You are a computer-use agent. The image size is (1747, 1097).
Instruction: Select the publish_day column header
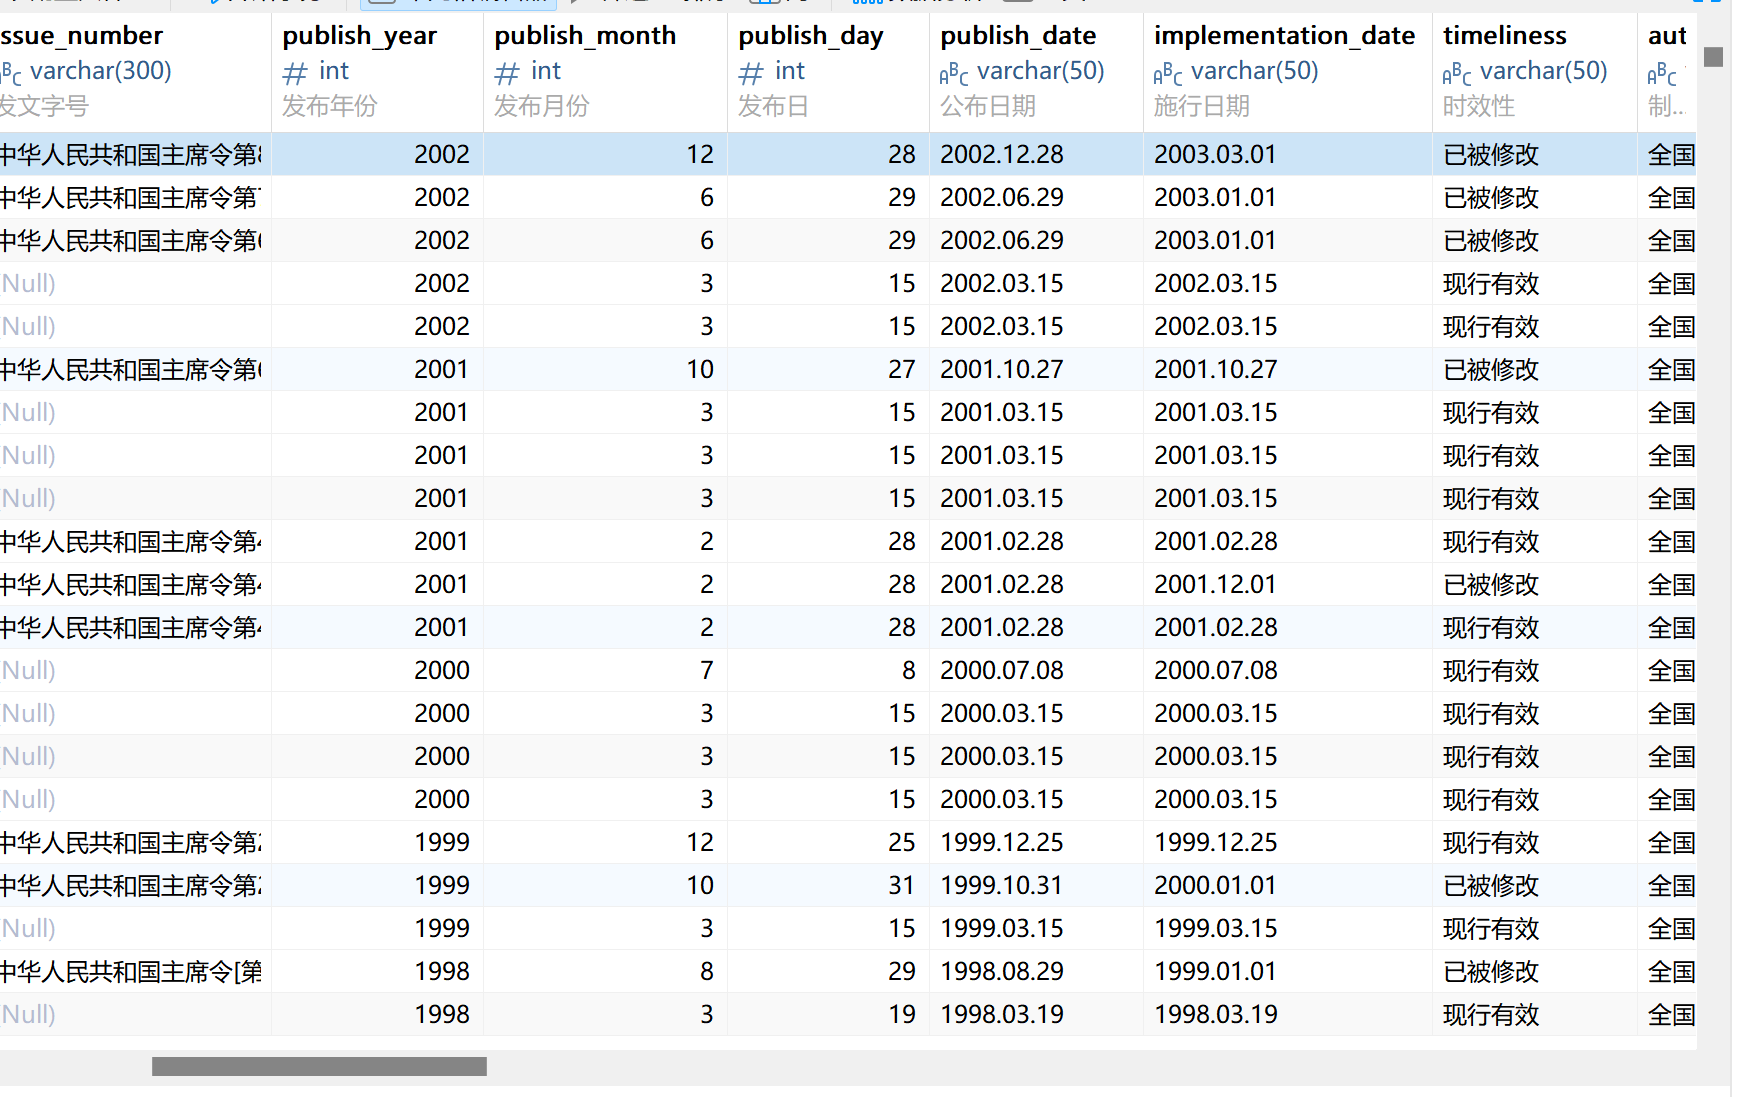(x=828, y=72)
